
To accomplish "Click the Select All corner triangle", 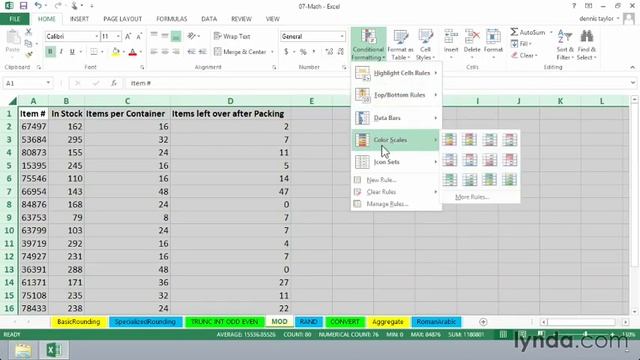I will coord(12,101).
